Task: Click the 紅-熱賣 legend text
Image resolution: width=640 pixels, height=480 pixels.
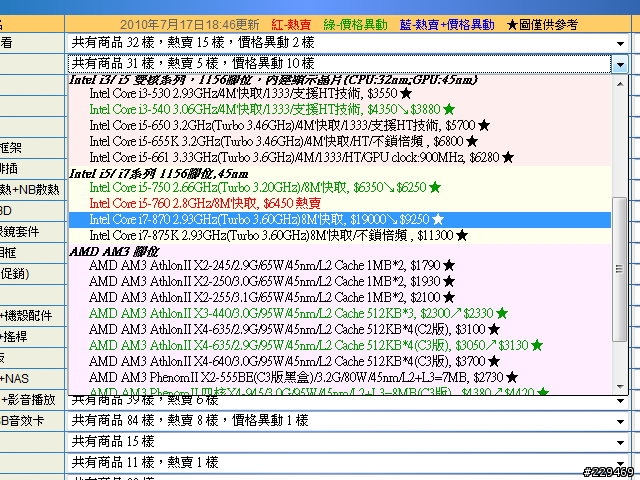Action: [291, 25]
